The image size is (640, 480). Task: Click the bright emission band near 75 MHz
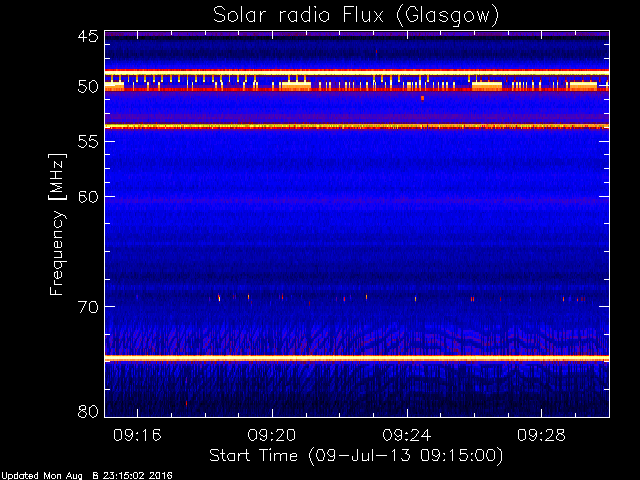pyautogui.click(x=357, y=358)
